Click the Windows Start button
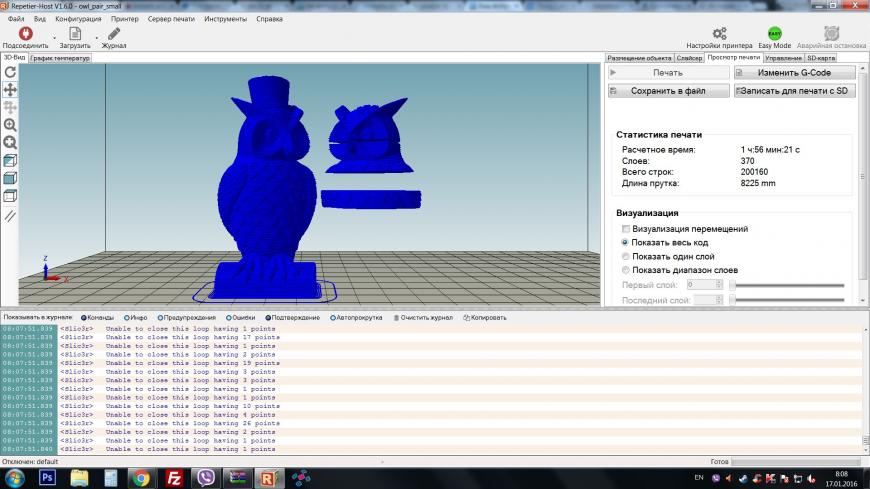This screenshot has height=489, width=870. point(14,478)
